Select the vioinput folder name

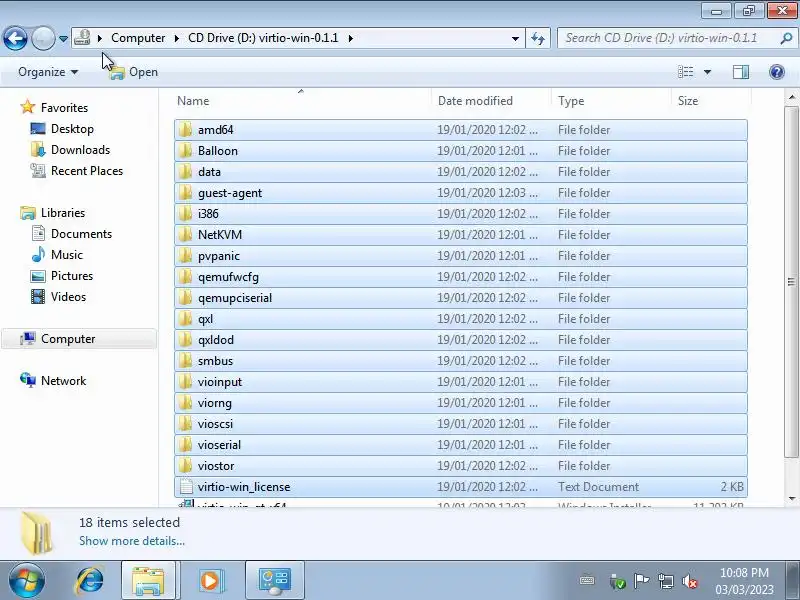220,382
